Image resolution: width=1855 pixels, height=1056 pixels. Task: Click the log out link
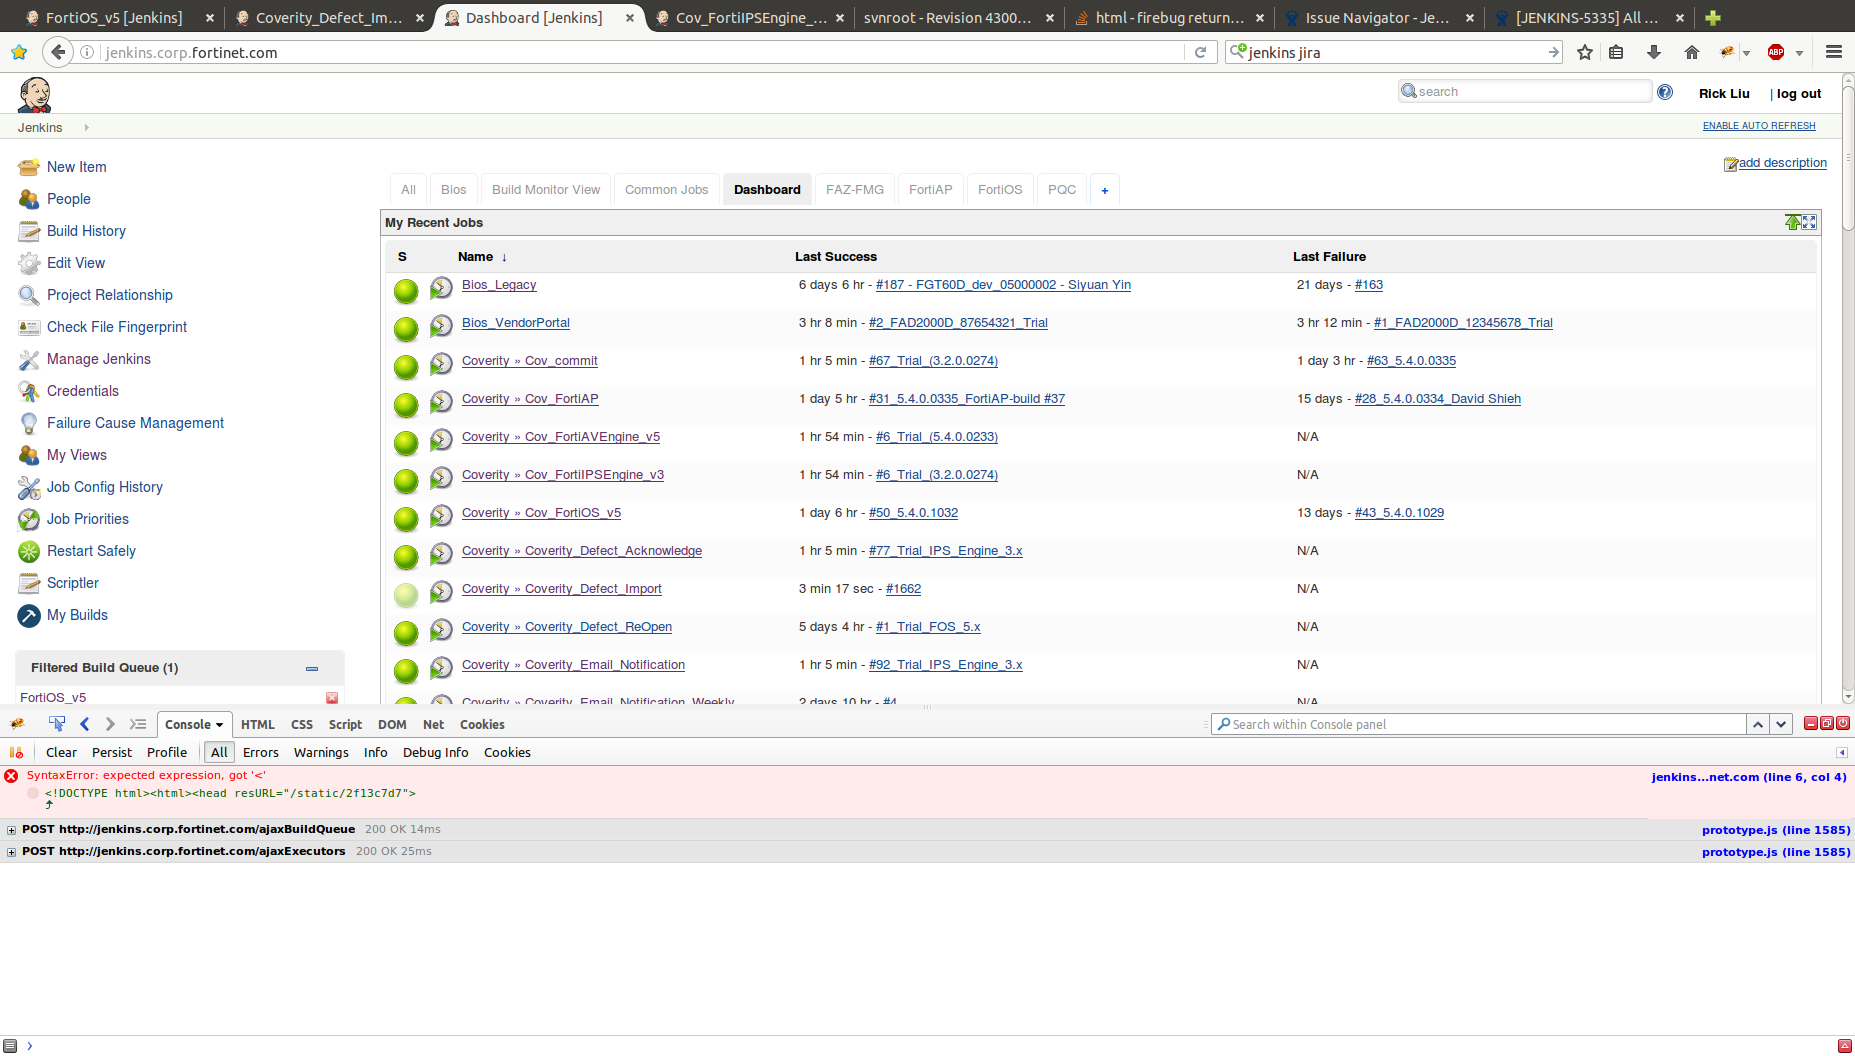(1798, 94)
